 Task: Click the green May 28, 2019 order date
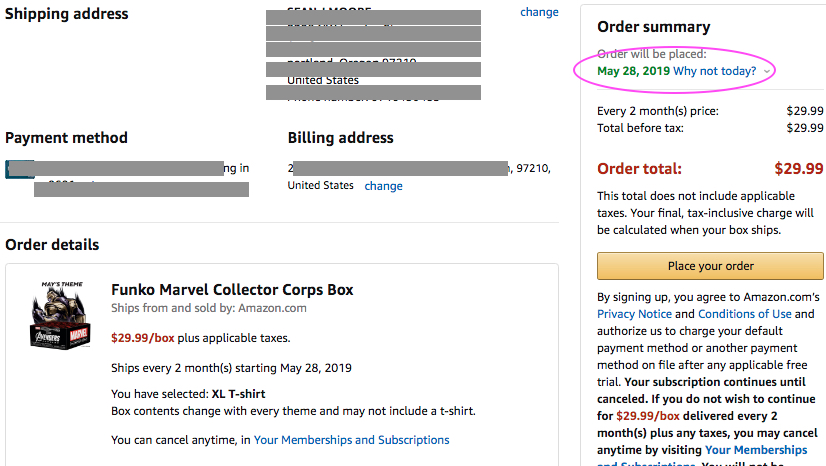633,71
